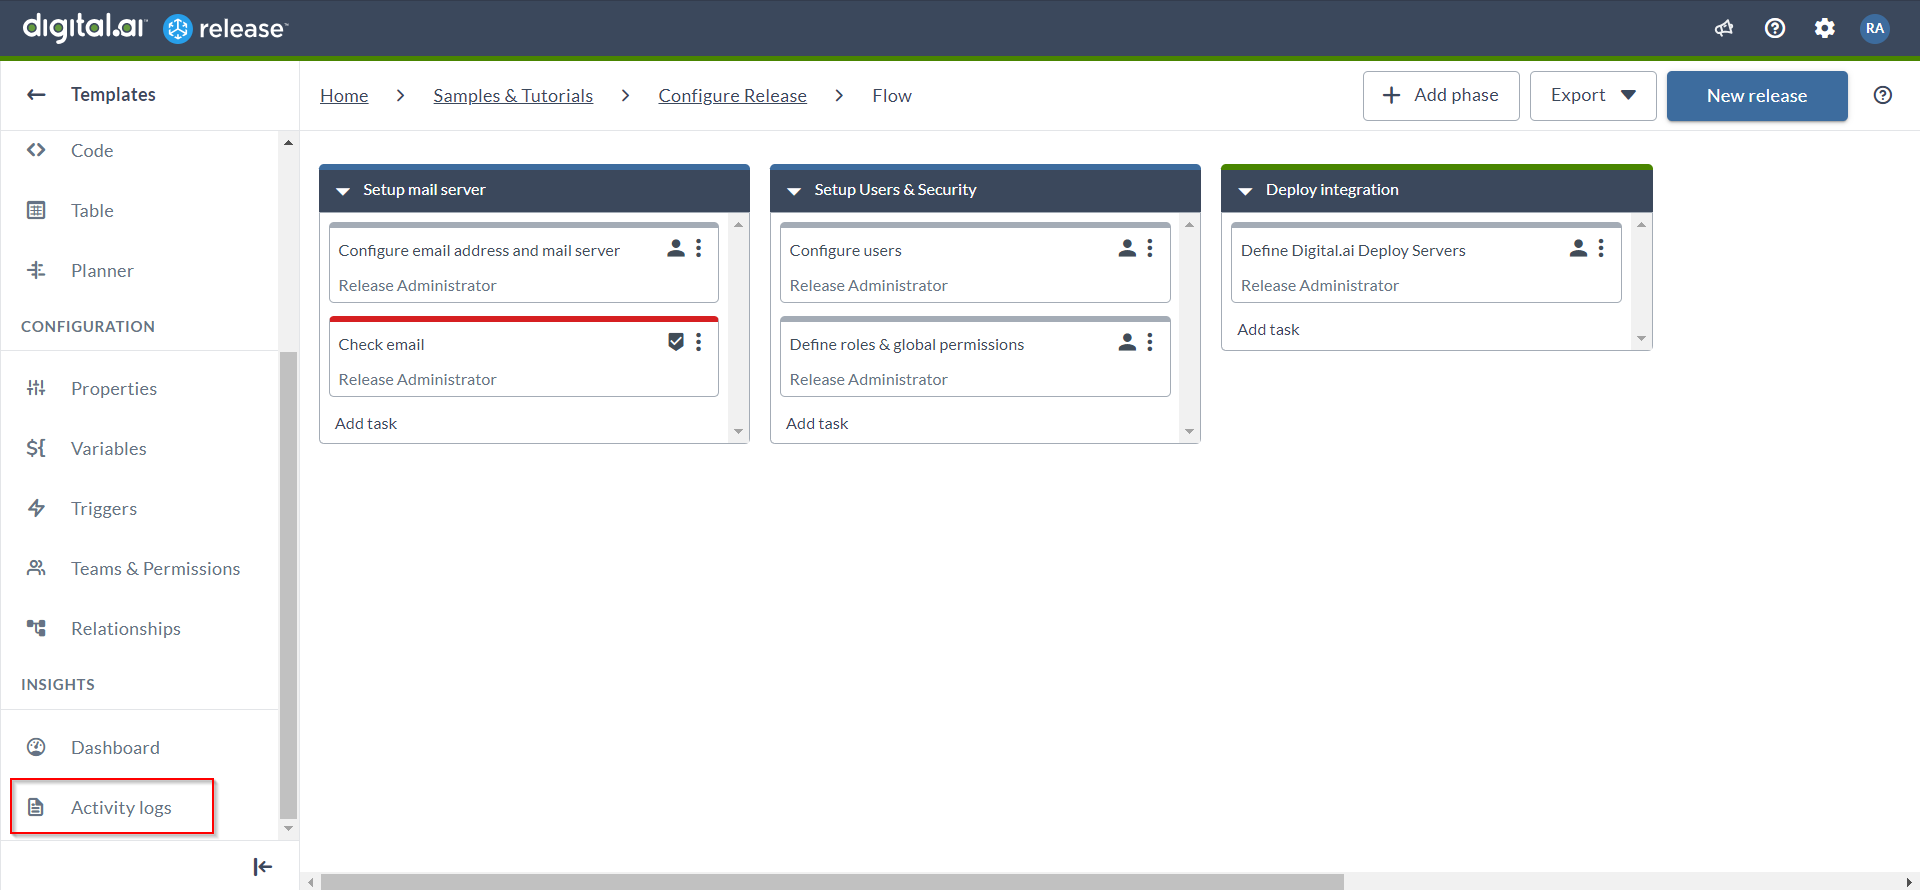The width and height of the screenshot is (1920, 890).
Task: Open settings gear in header
Action: [x=1825, y=28]
